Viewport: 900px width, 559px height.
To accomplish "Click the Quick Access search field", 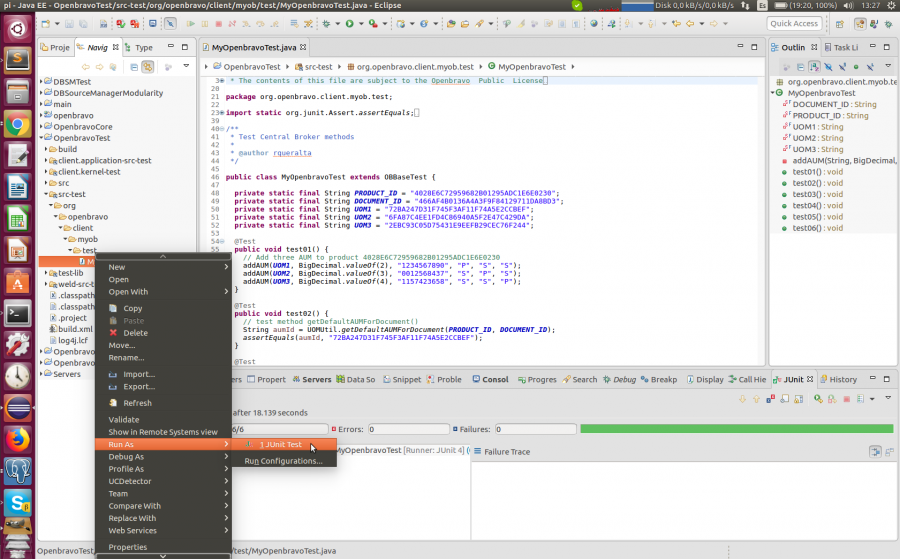I will click(794, 23).
